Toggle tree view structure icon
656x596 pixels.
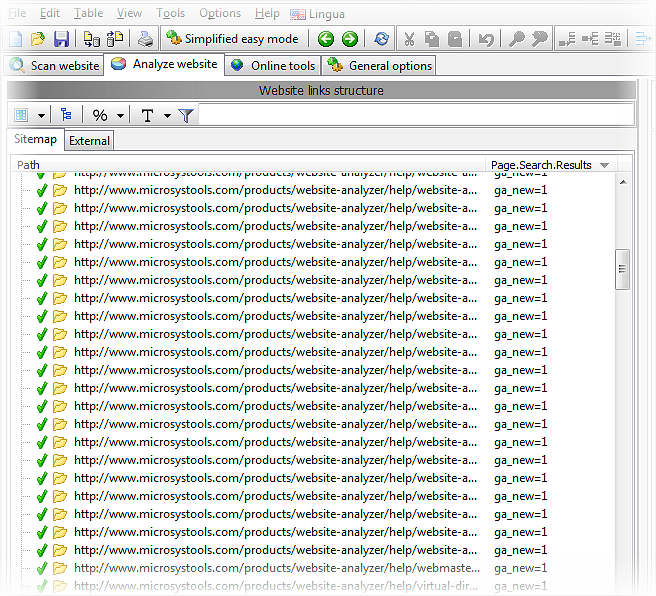click(x=66, y=115)
